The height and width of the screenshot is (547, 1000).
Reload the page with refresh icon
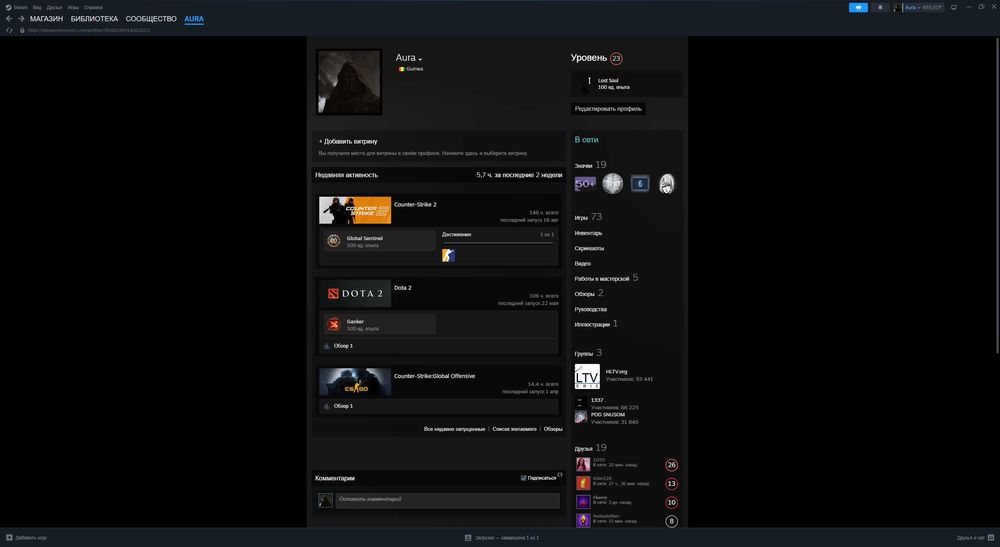[x=9, y=30]
